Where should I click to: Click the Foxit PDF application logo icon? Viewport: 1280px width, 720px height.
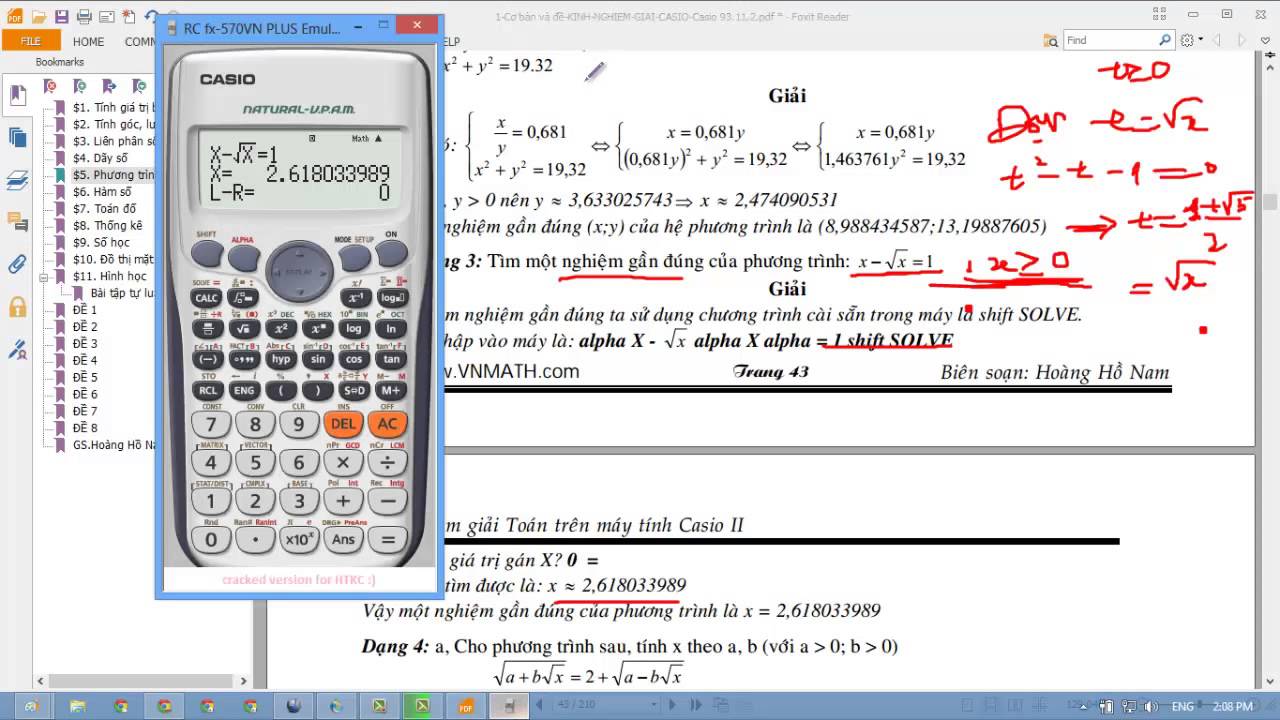point(14,16)
